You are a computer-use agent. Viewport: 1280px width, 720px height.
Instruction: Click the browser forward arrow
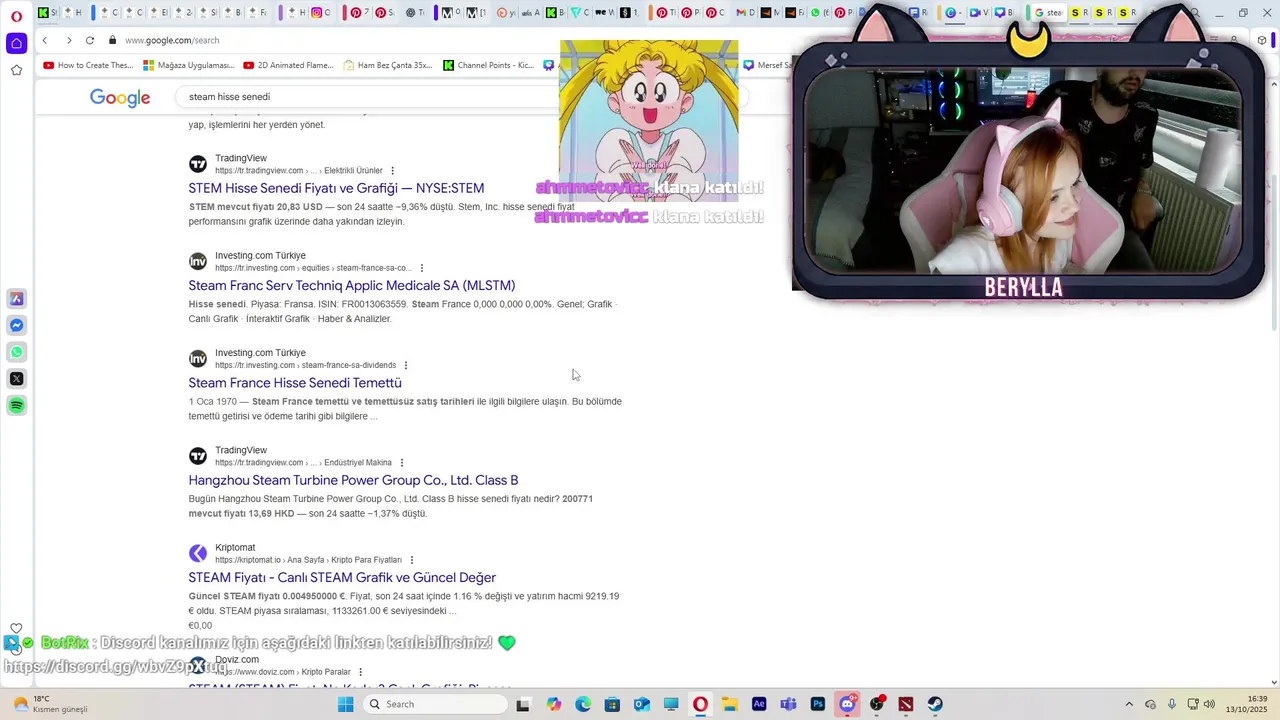pos(68,40)
